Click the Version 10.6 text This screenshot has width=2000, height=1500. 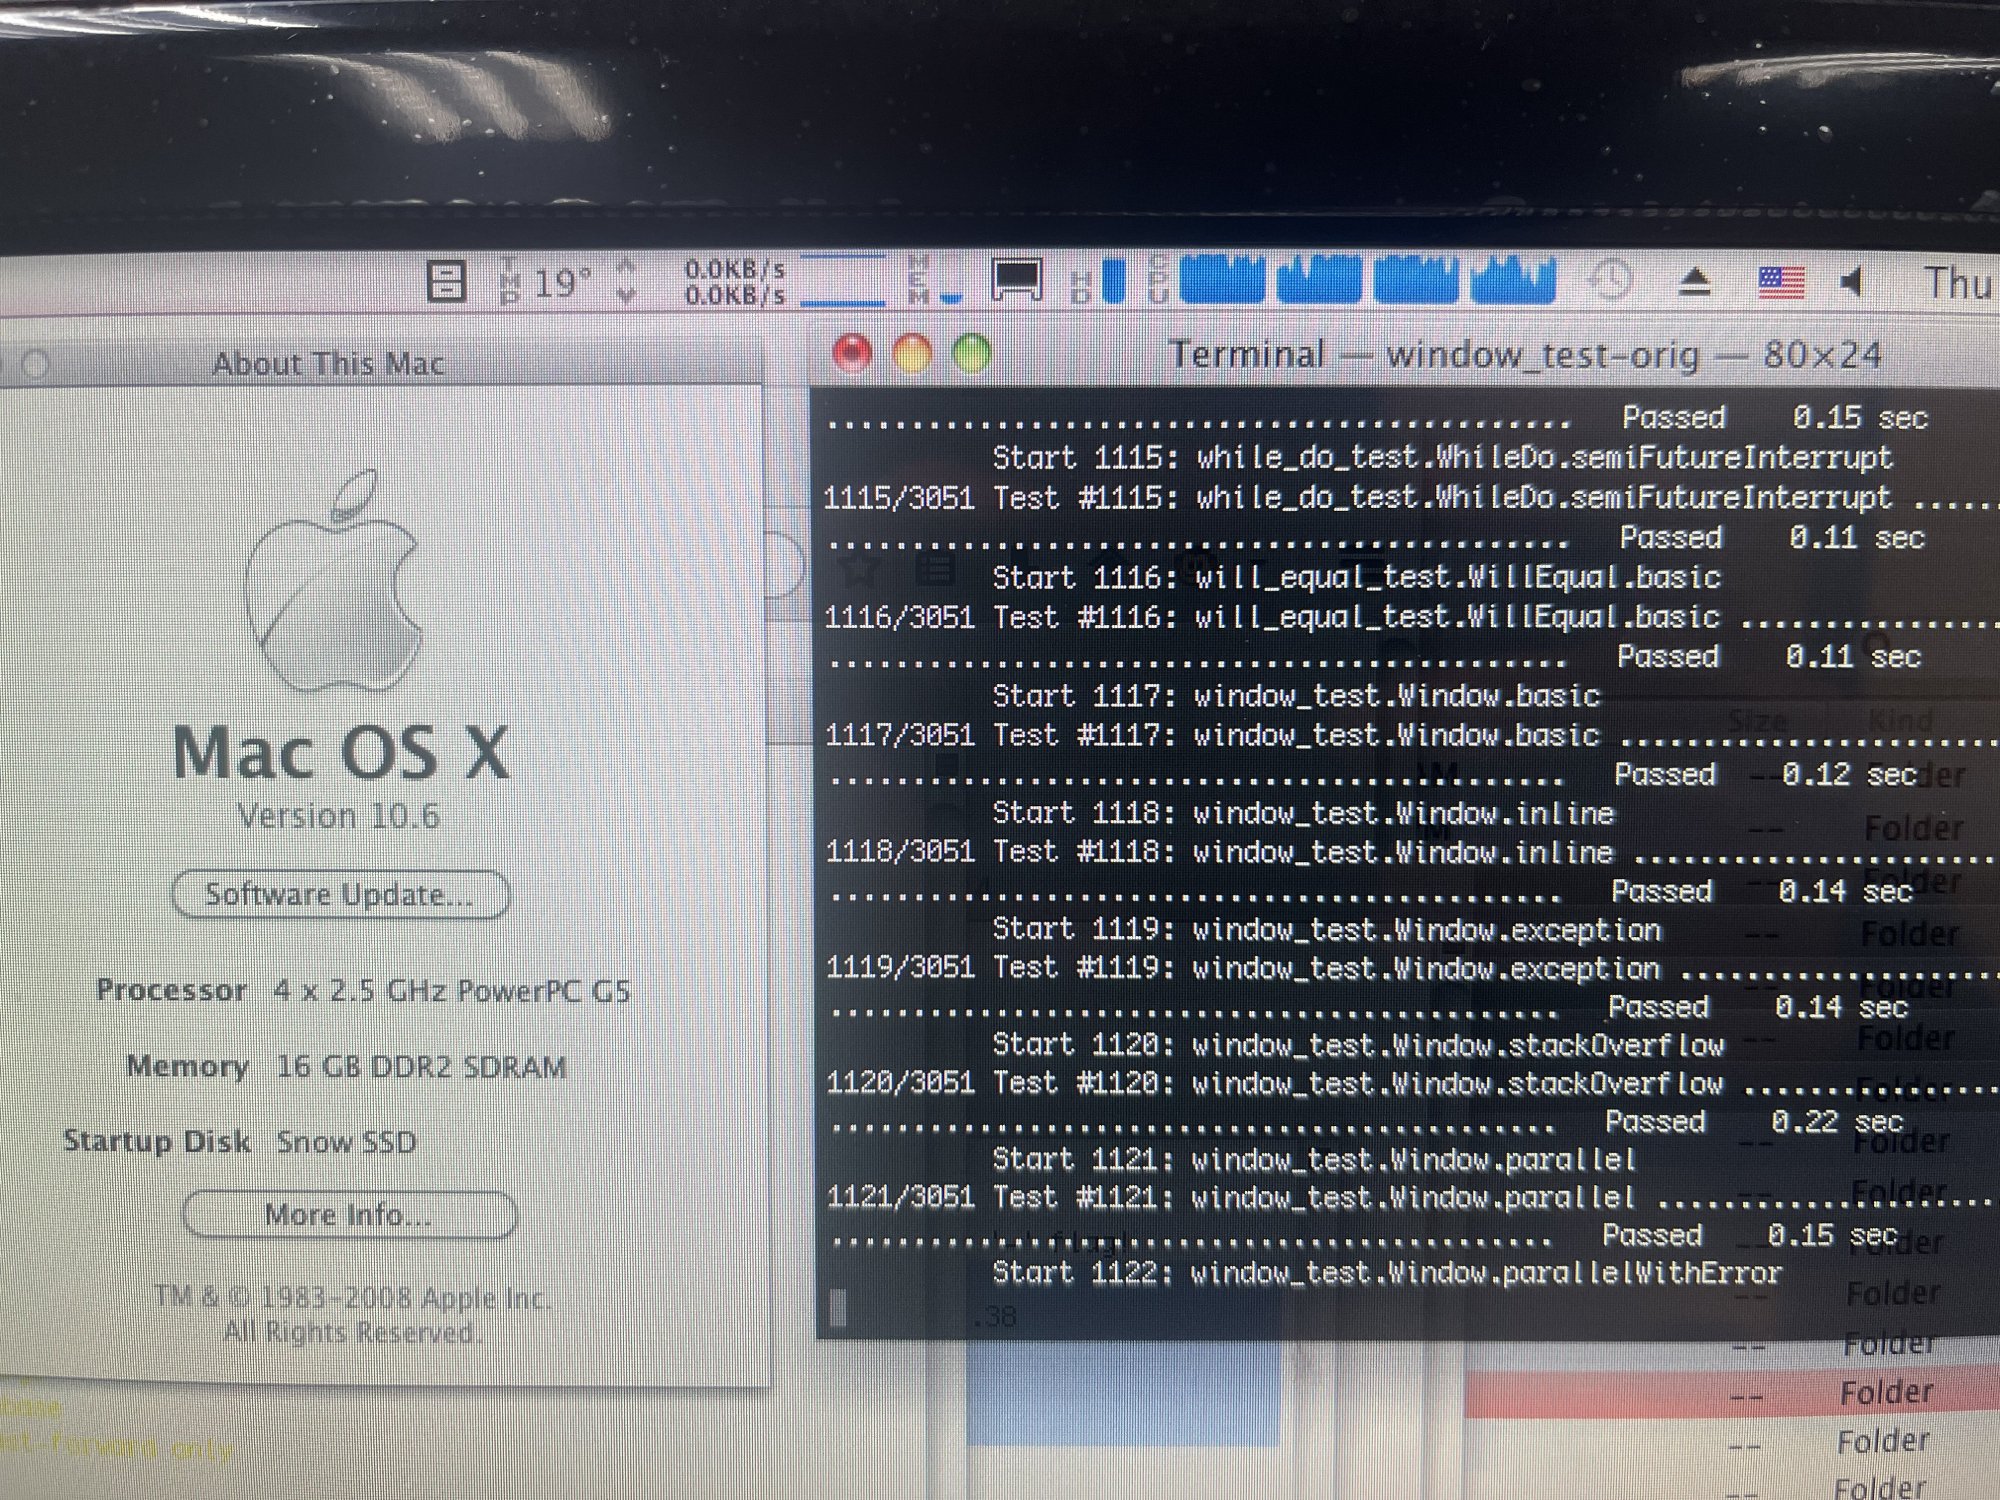pos(339,816)
